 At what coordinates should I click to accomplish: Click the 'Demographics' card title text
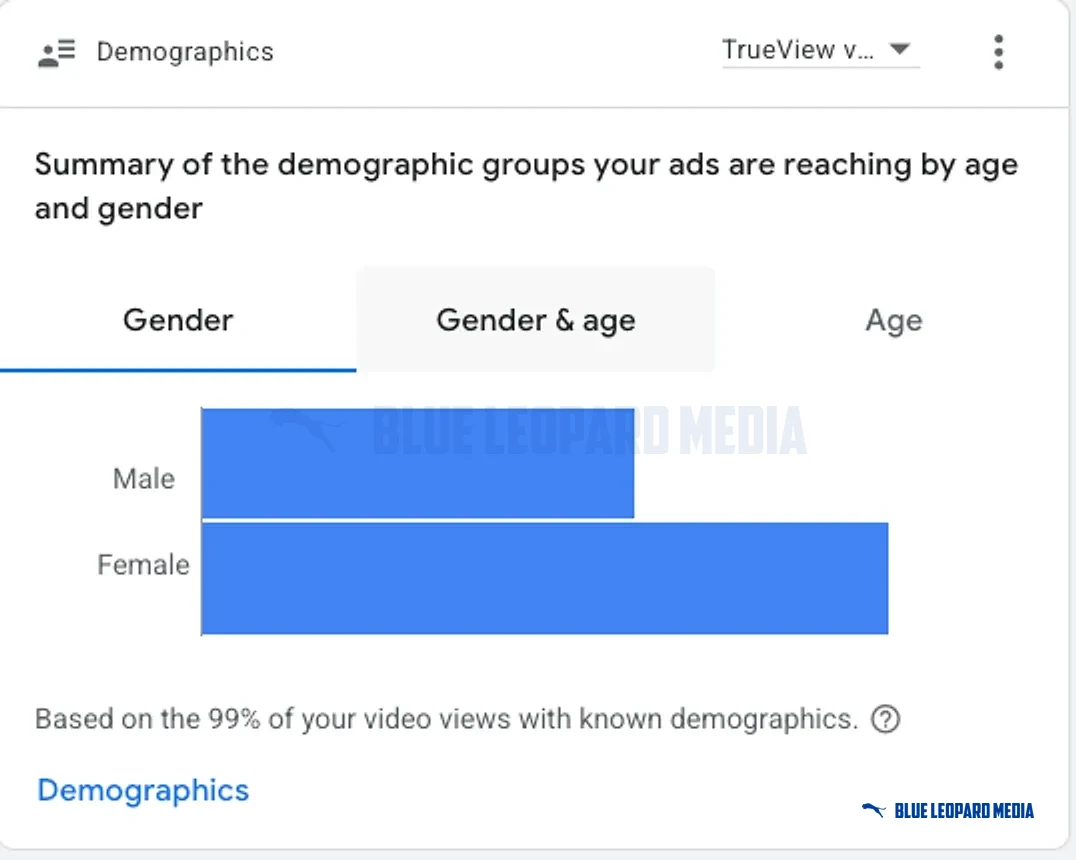pyautogui.click(x=185, y=52)
